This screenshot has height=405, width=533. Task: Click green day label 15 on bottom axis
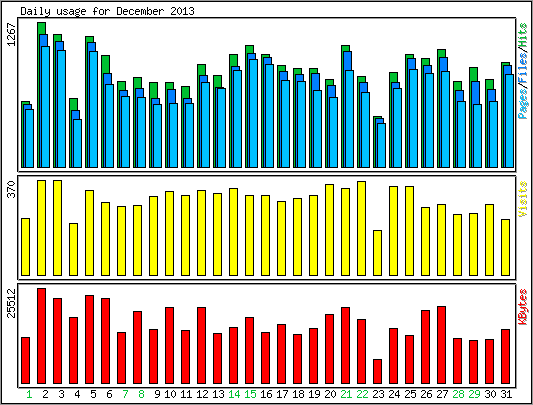point(250,394)
